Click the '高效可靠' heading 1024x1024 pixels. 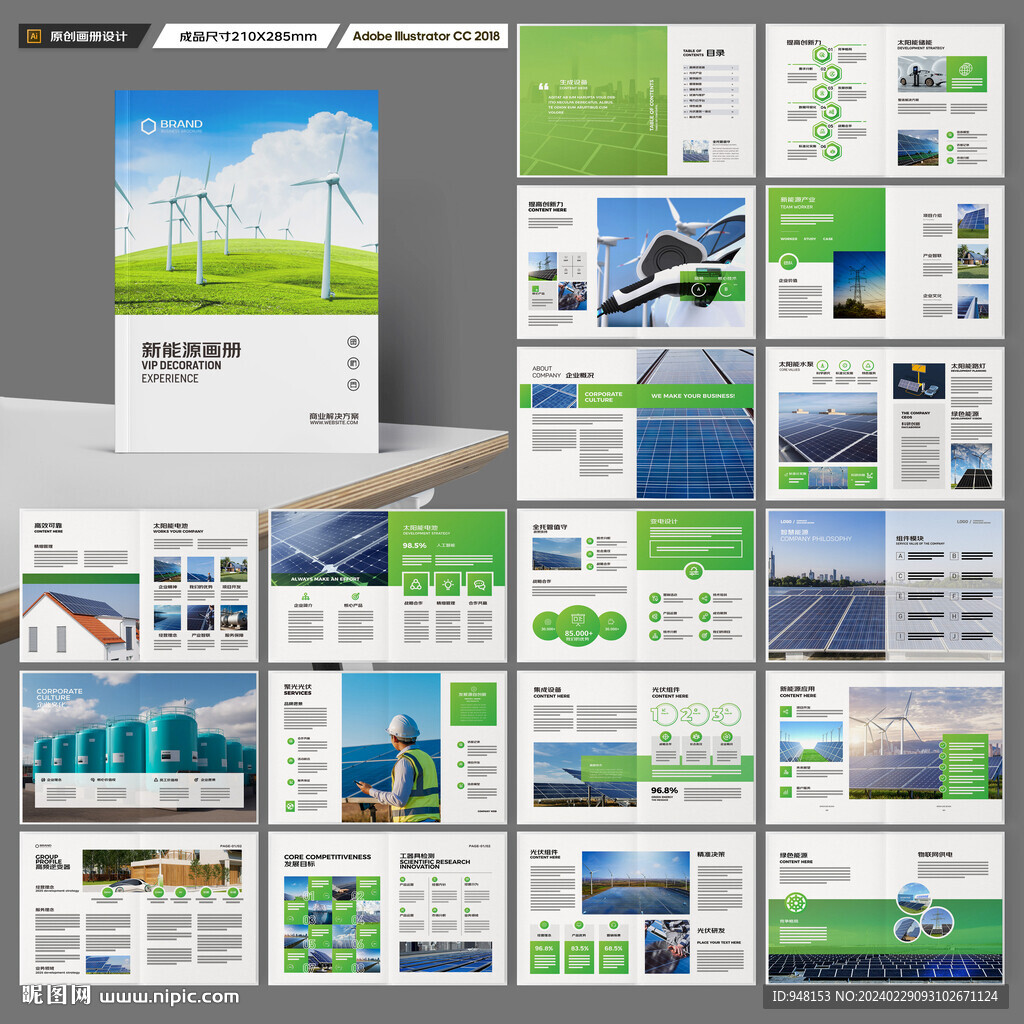point(48,525)
